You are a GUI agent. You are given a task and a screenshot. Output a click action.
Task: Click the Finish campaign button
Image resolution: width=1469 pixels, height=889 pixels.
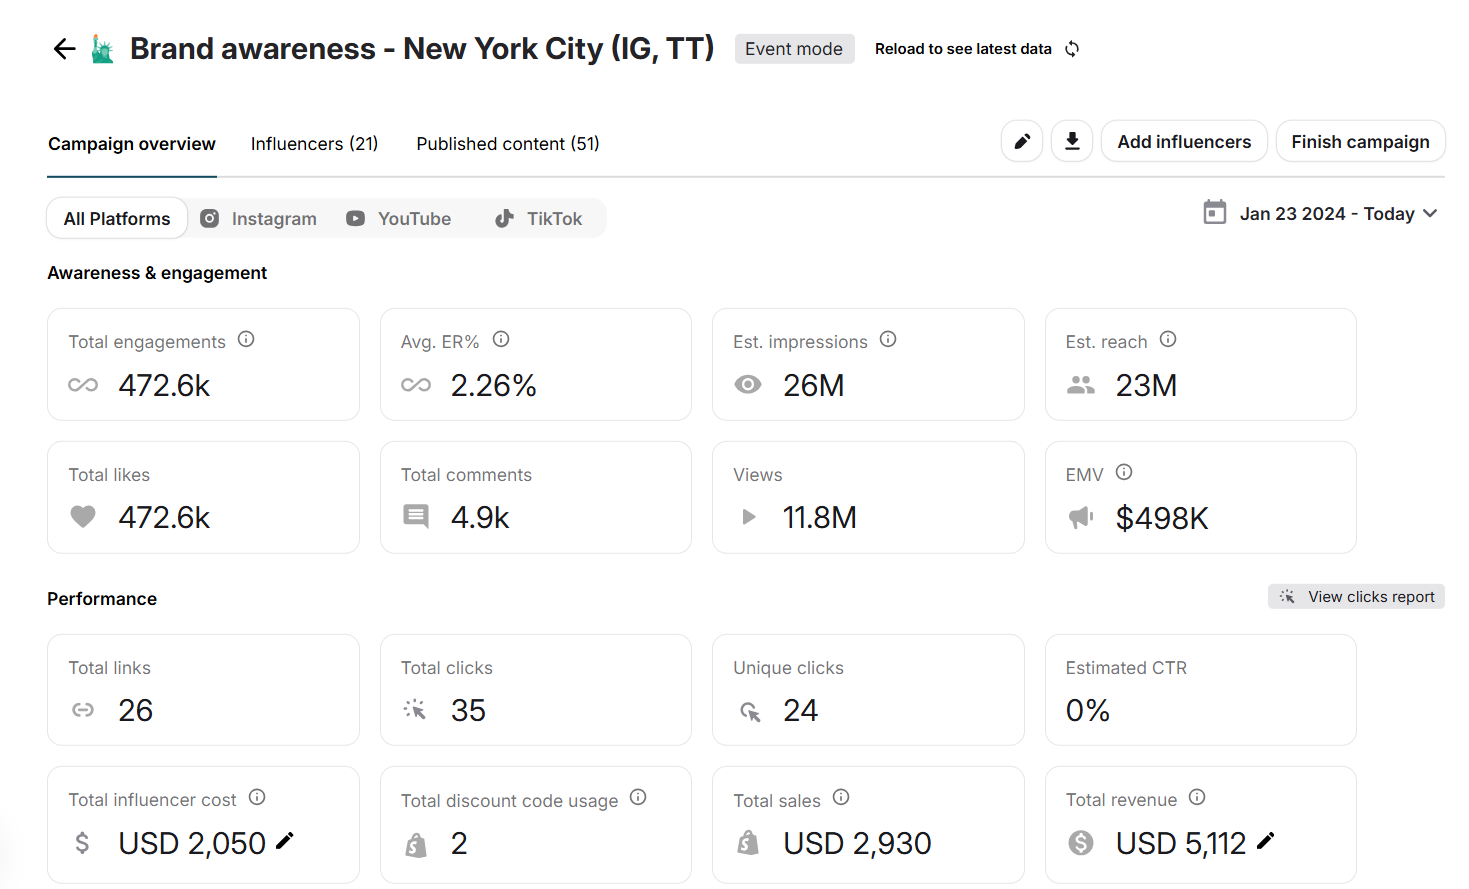click(x=1360, y=142)
